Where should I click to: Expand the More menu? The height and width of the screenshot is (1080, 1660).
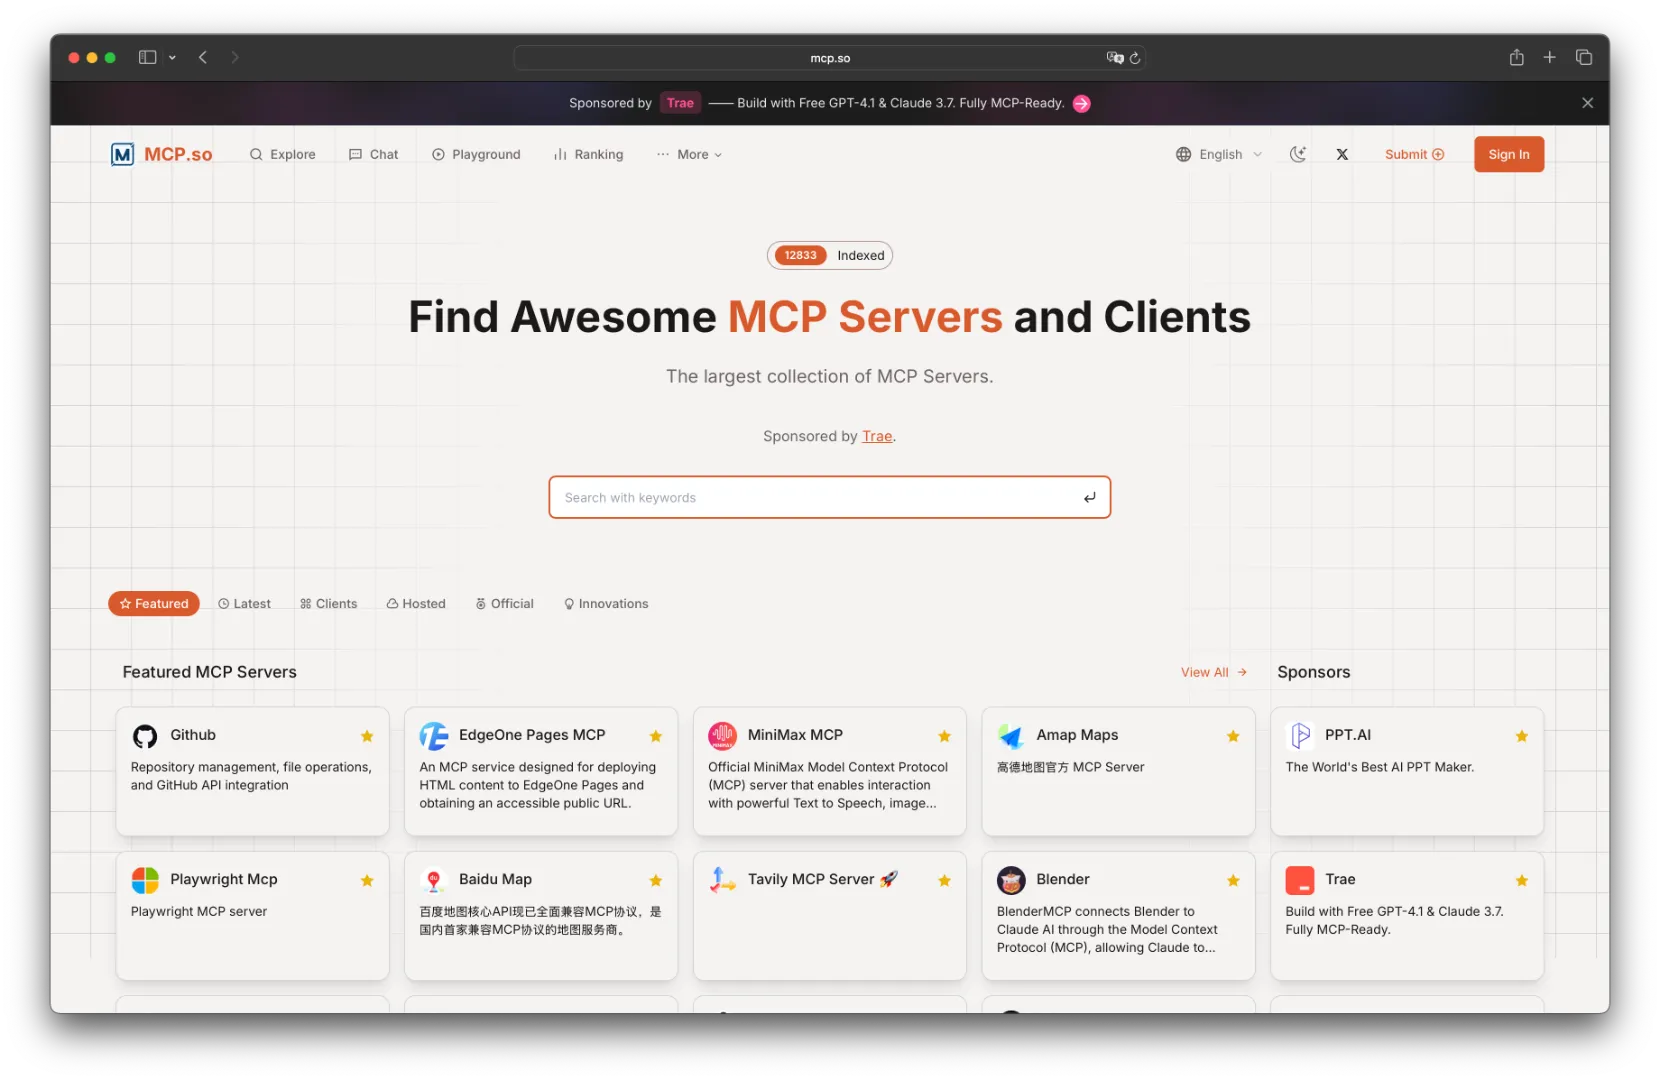pos(690,154)
